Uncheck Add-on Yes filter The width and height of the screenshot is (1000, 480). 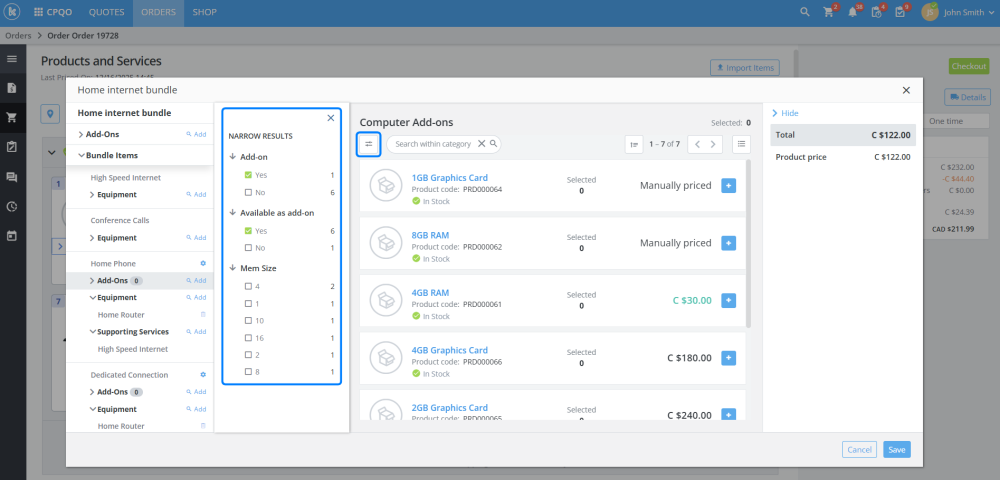tap(248, 175)
